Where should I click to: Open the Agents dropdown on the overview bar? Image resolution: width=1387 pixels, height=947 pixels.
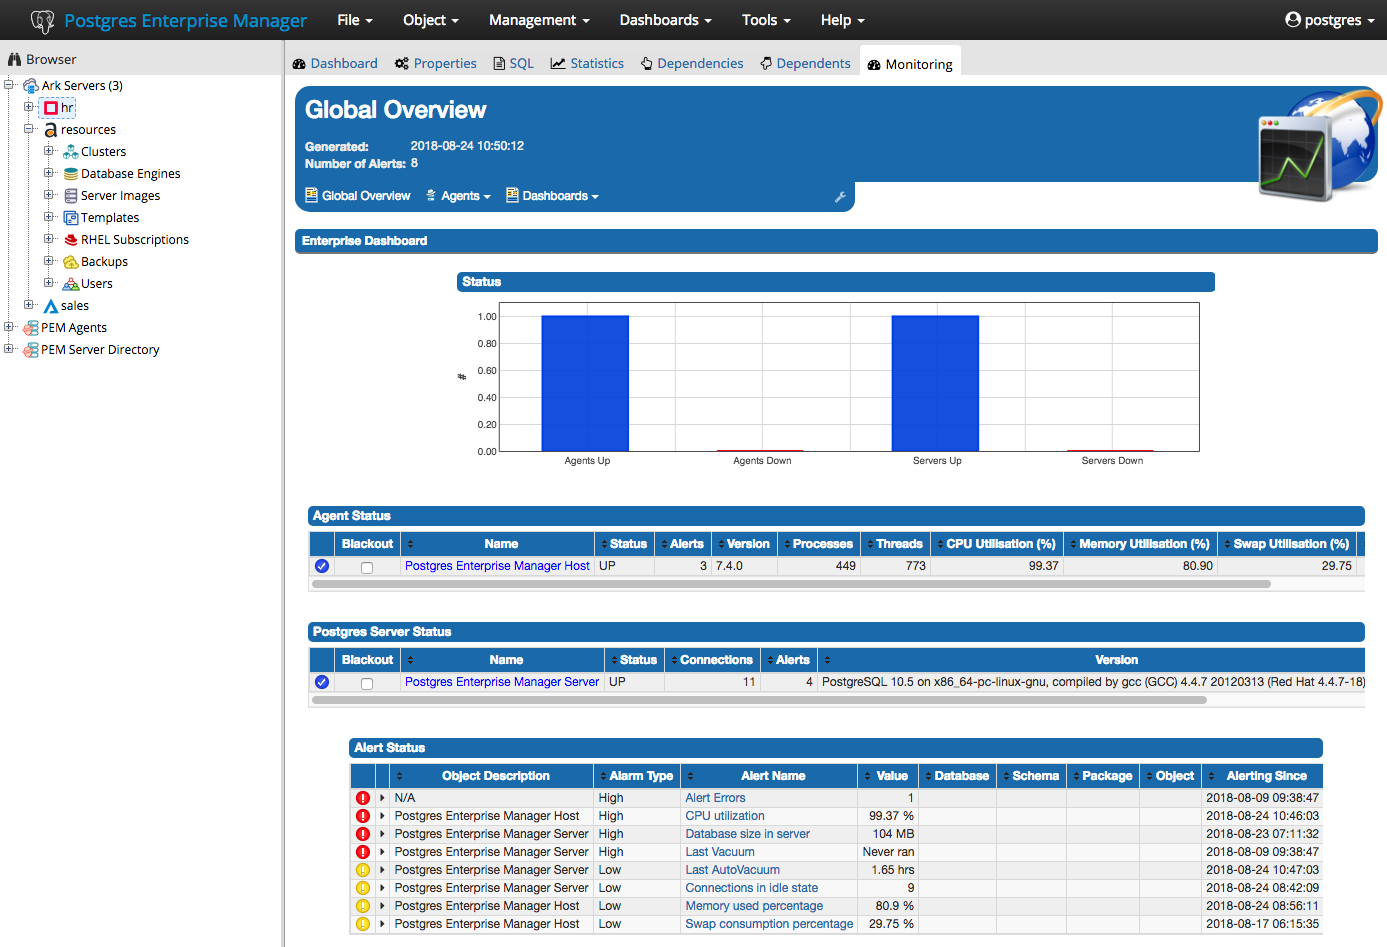click(x=458, y=195)
